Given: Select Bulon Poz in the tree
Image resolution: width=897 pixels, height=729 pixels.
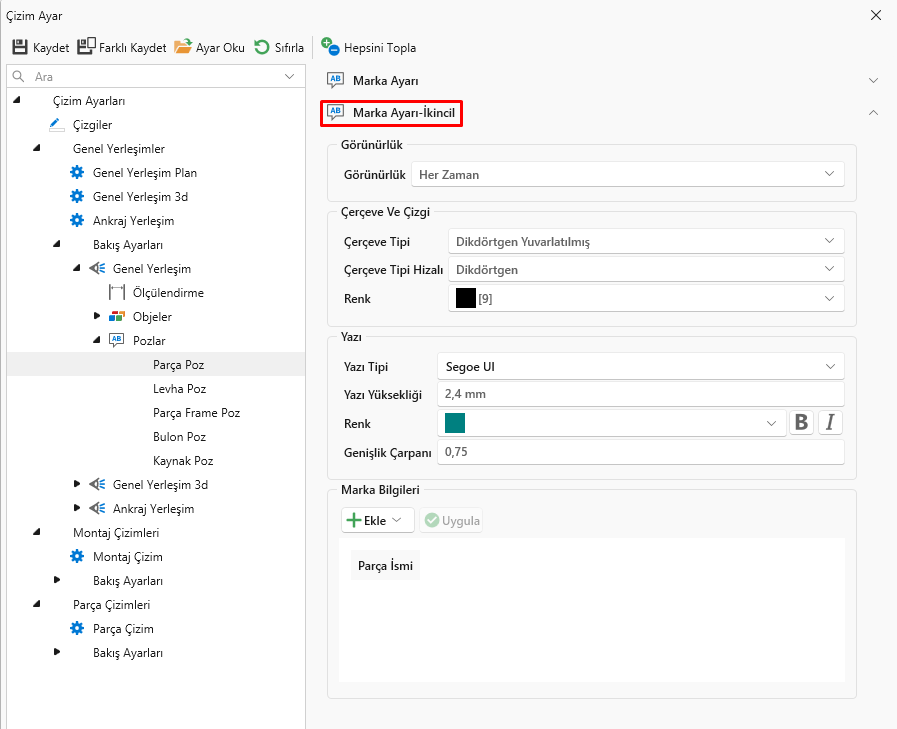Looking at the screenshot, I should click(x=180, y=437).
